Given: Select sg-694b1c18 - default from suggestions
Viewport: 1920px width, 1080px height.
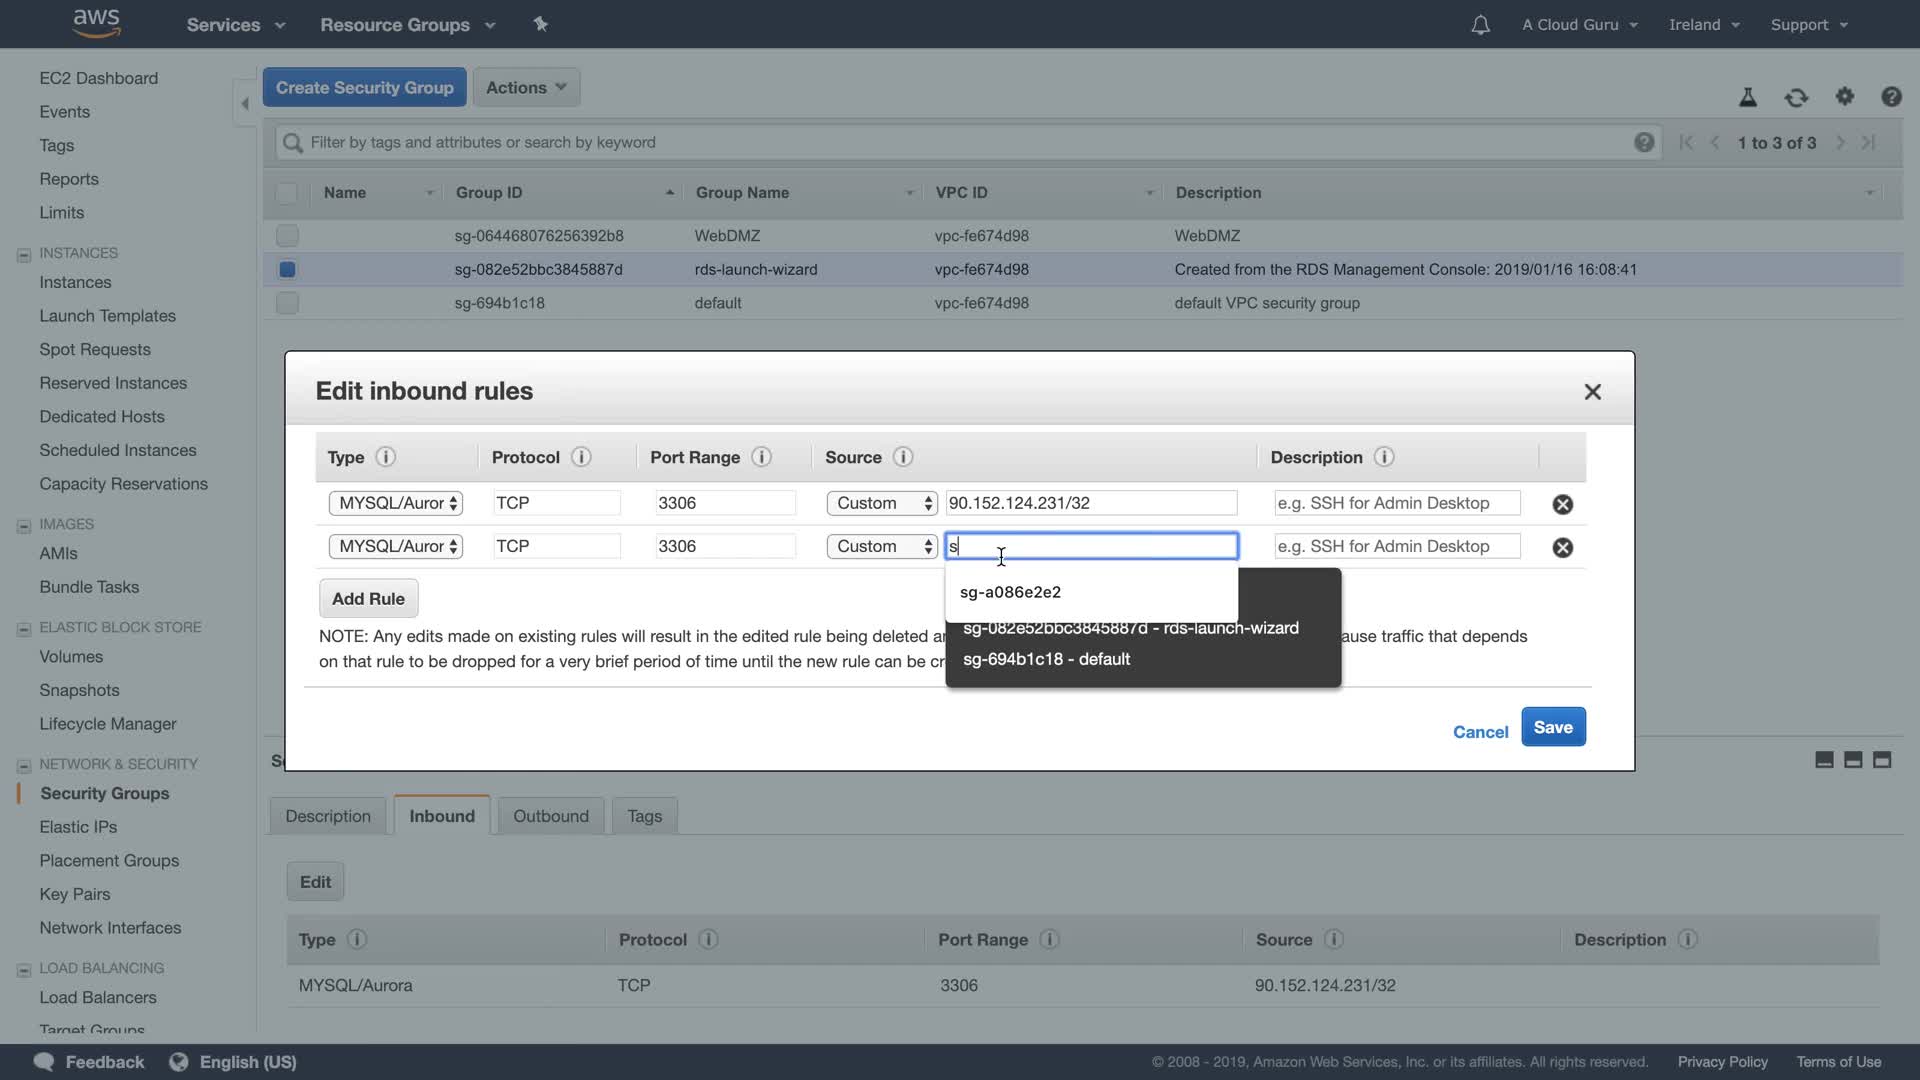Looking at the screenshot, I should click(1046, 659).
